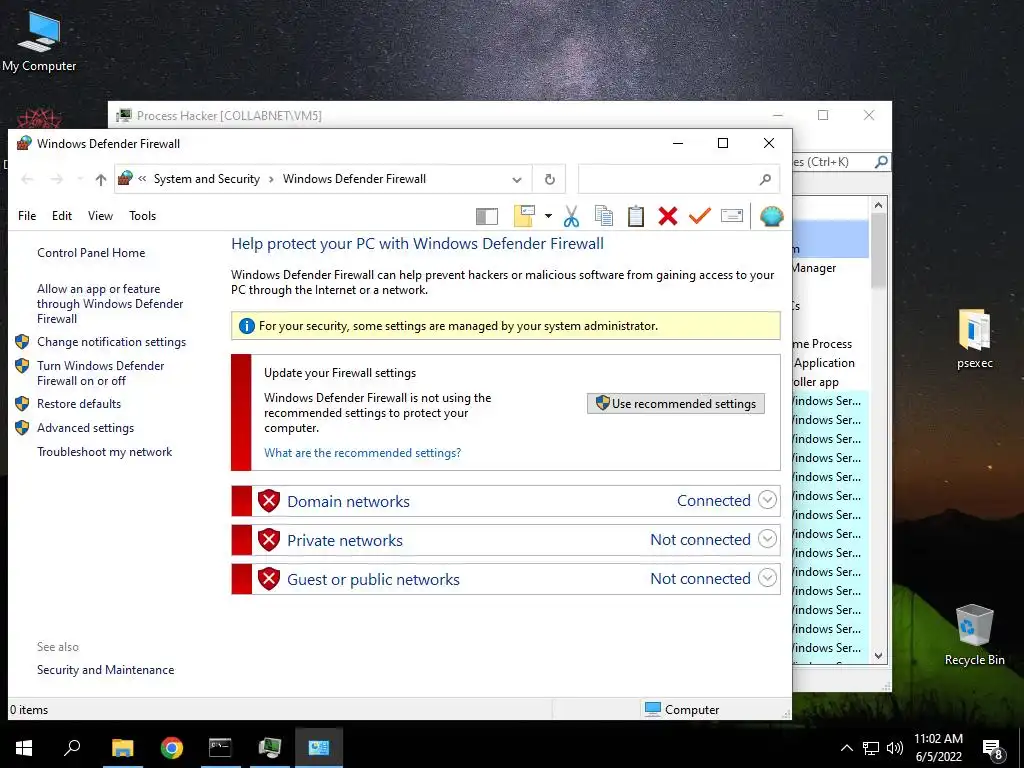1024x768 pixels.
Task: Click the red shield icon beside Private networks
Action: click(x=268, y=540)
